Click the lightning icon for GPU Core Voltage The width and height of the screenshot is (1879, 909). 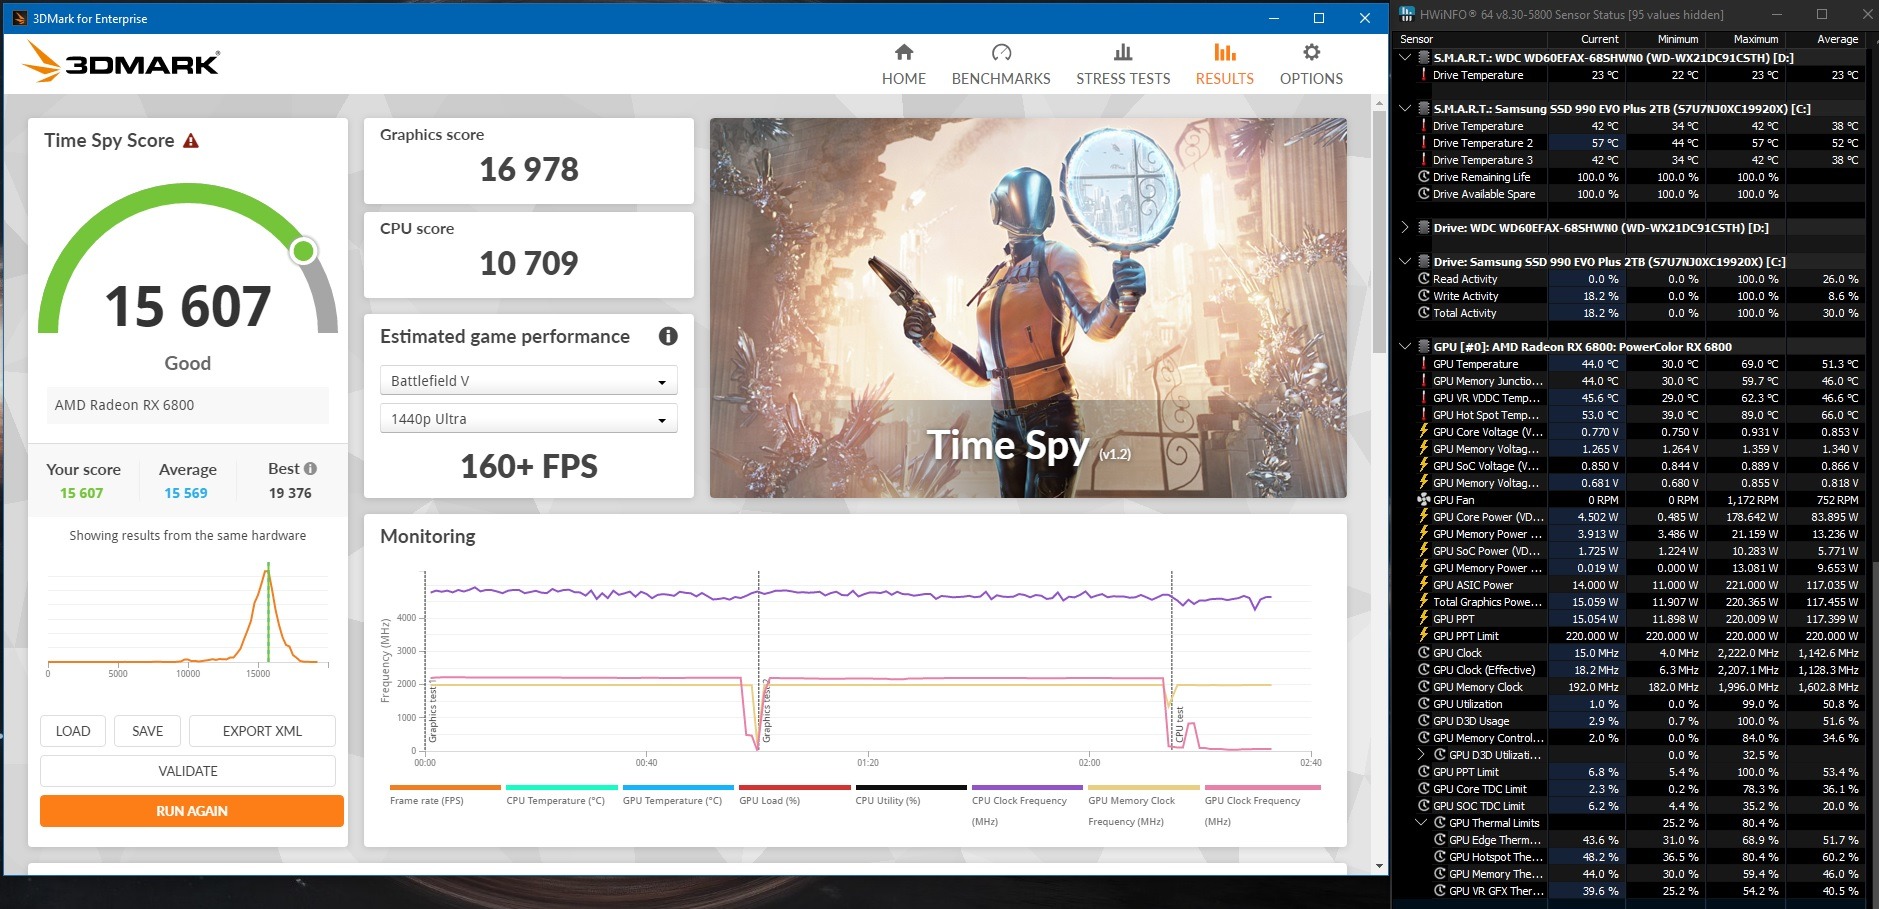click(1424, 432)
